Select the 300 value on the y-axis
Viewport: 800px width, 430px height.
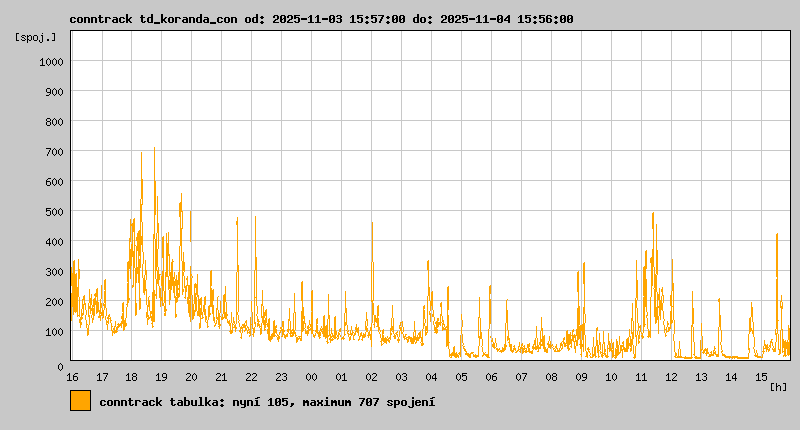tap(54, 272)
